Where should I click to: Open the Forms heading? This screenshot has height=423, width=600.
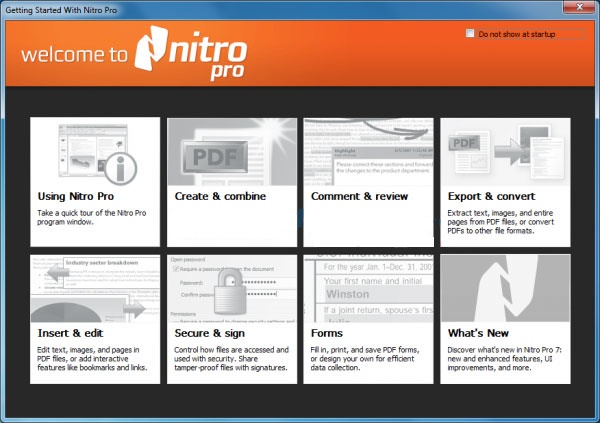(x=327, y=333)
